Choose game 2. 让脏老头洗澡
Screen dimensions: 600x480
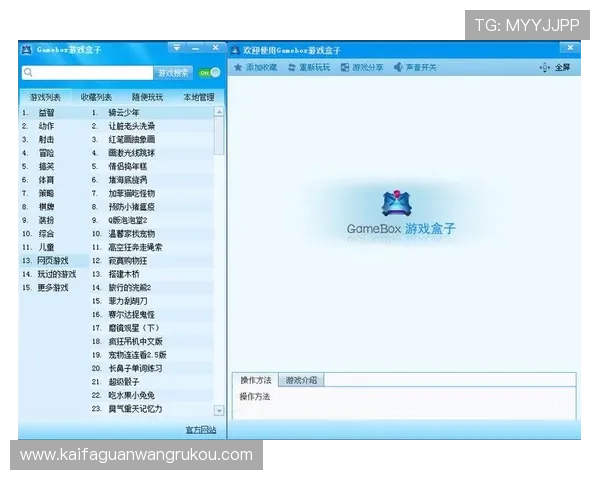tap(152, 126)
